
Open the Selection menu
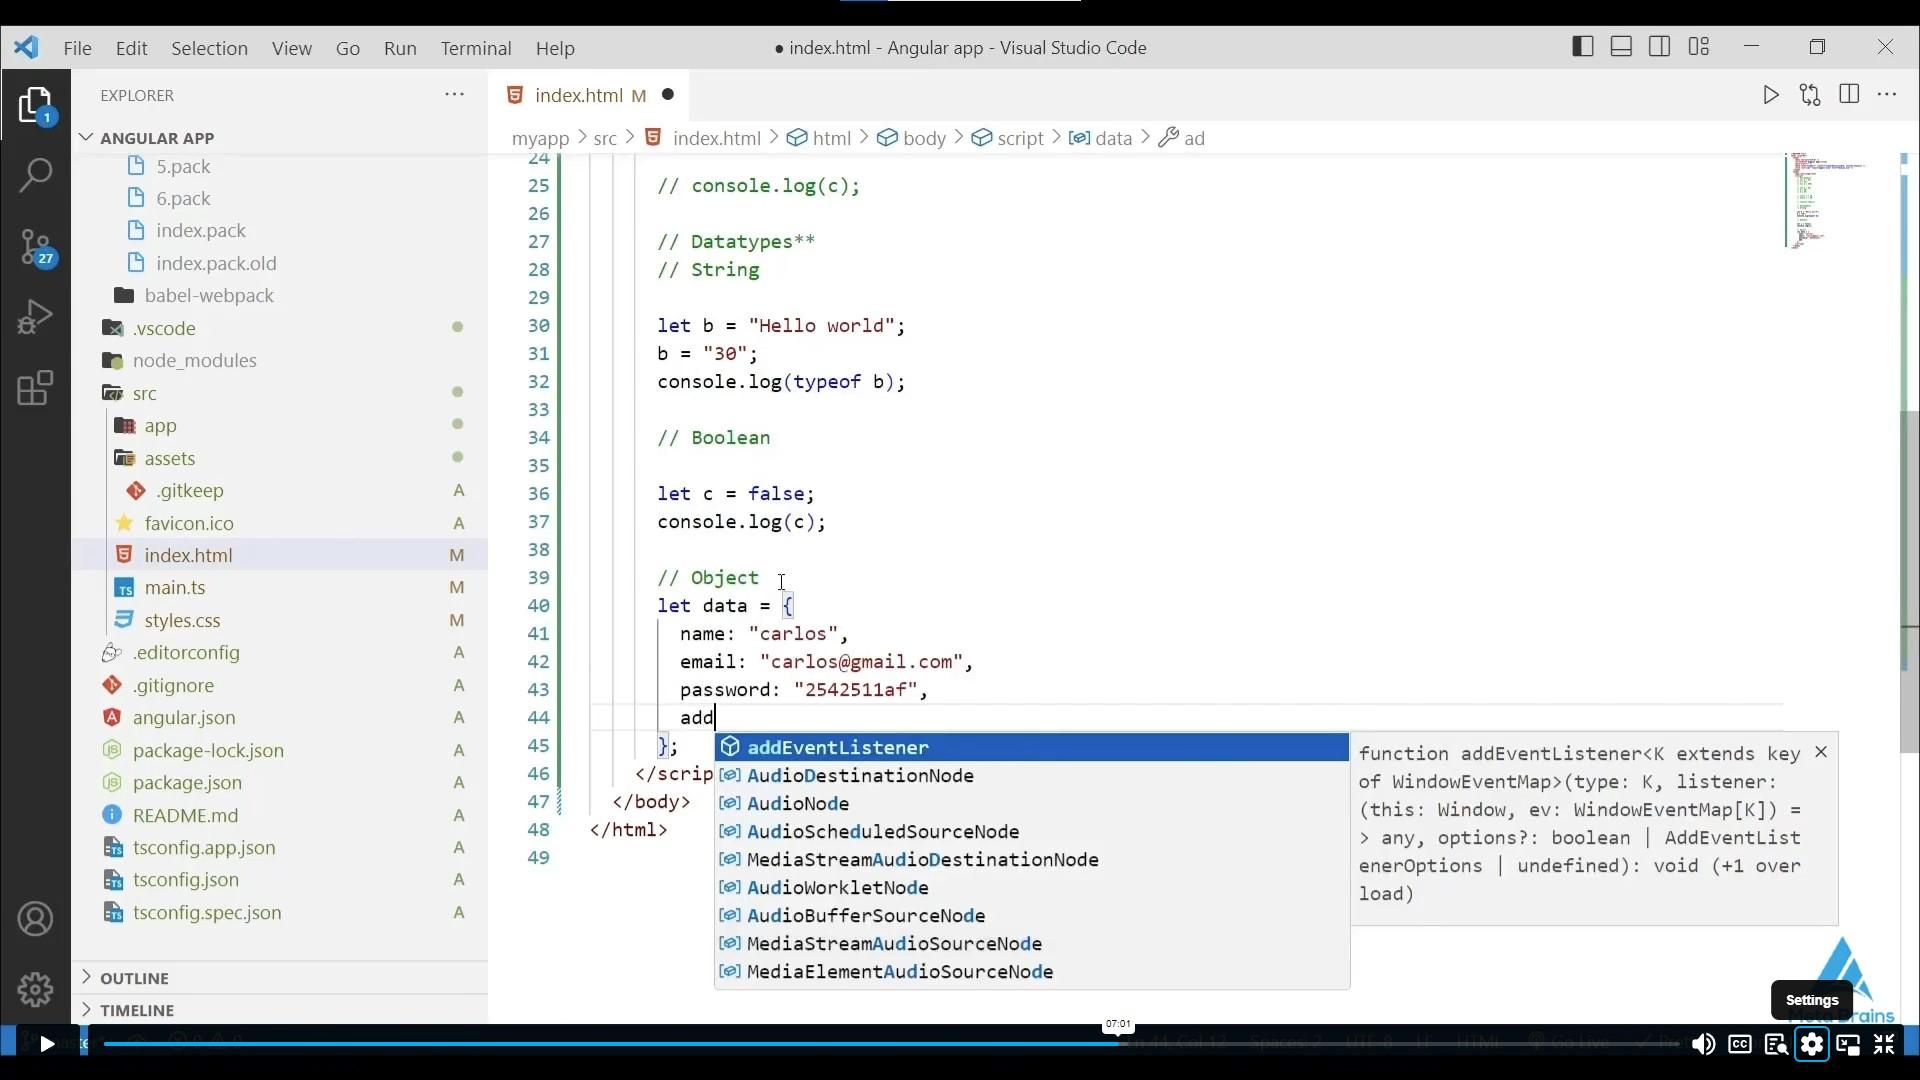click(x=209, y=48)
